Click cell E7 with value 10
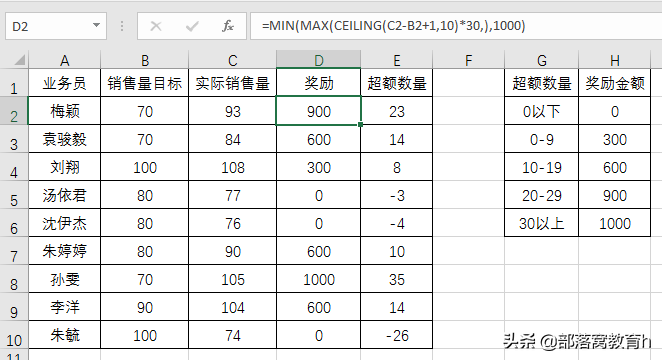 (x=397, y=251)
